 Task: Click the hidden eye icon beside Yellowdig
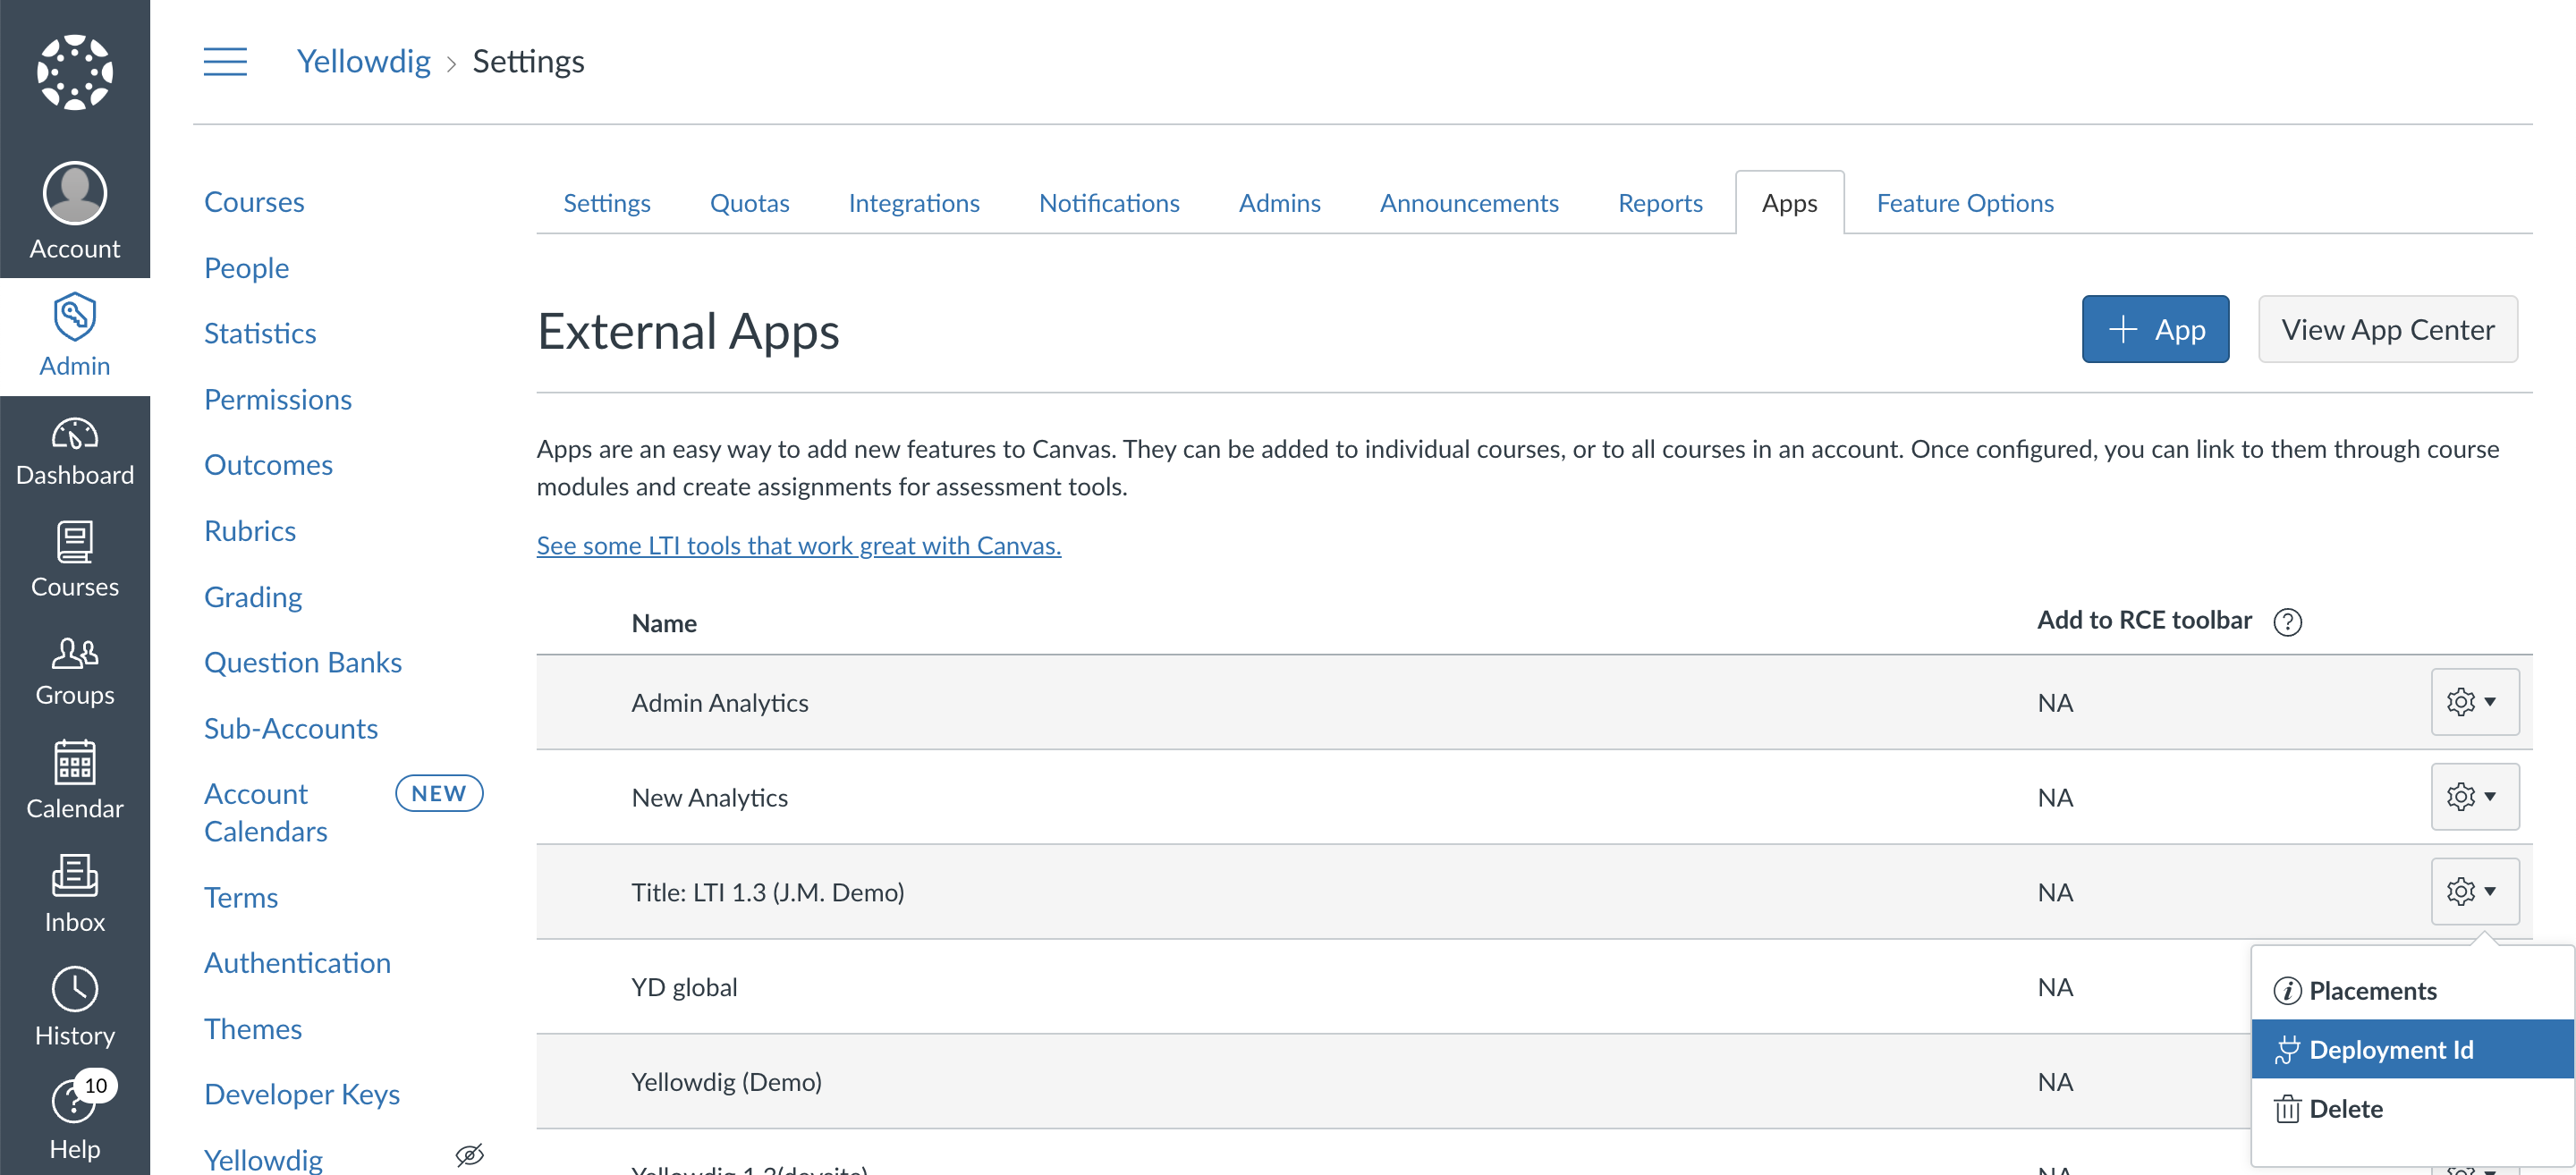[x=469, y=1155]
